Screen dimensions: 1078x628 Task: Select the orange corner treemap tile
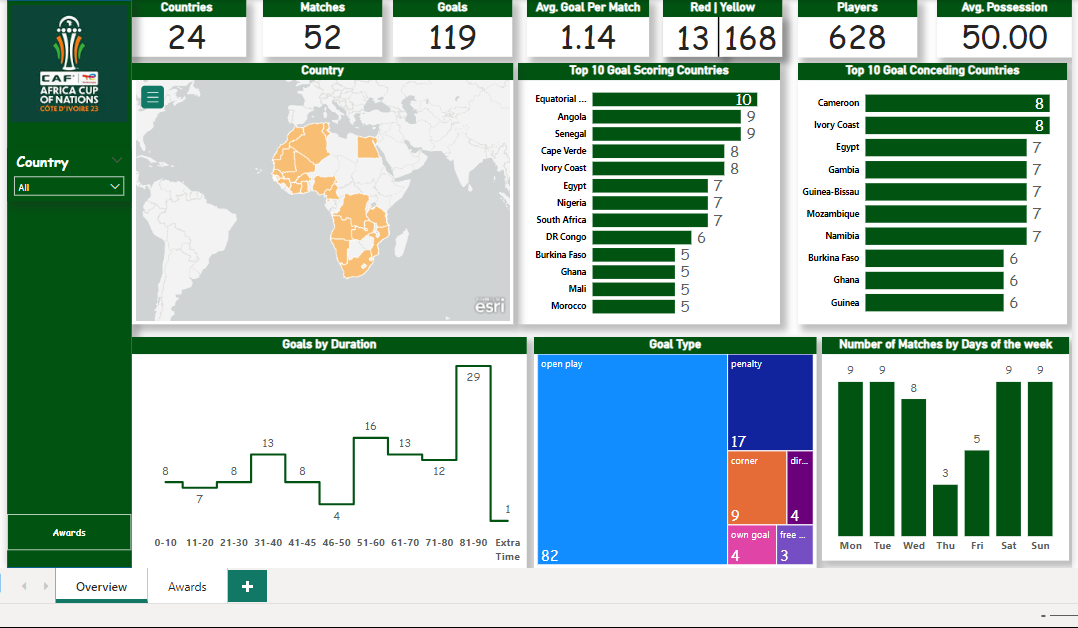click(756, 488)
